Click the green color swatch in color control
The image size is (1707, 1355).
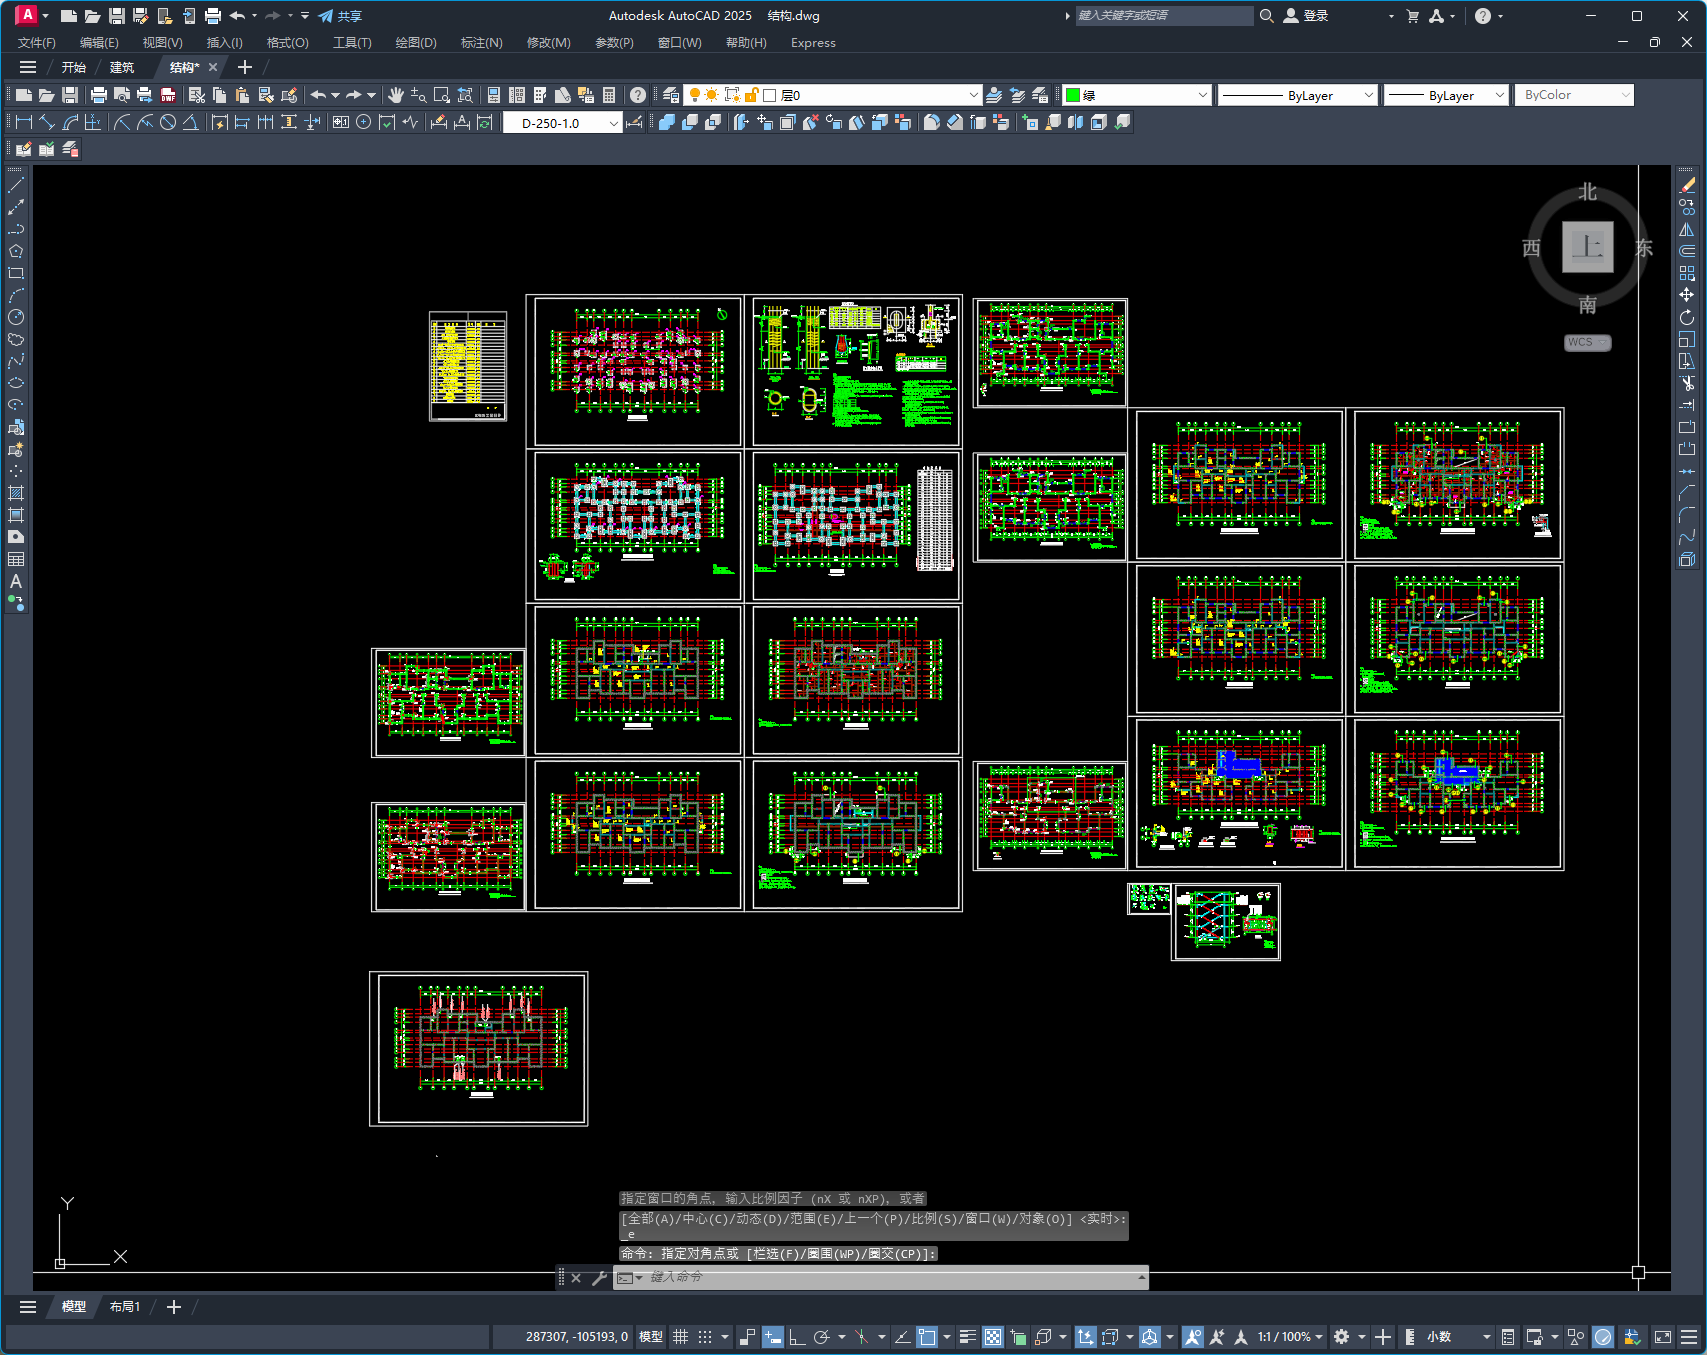click(1073, 95)
